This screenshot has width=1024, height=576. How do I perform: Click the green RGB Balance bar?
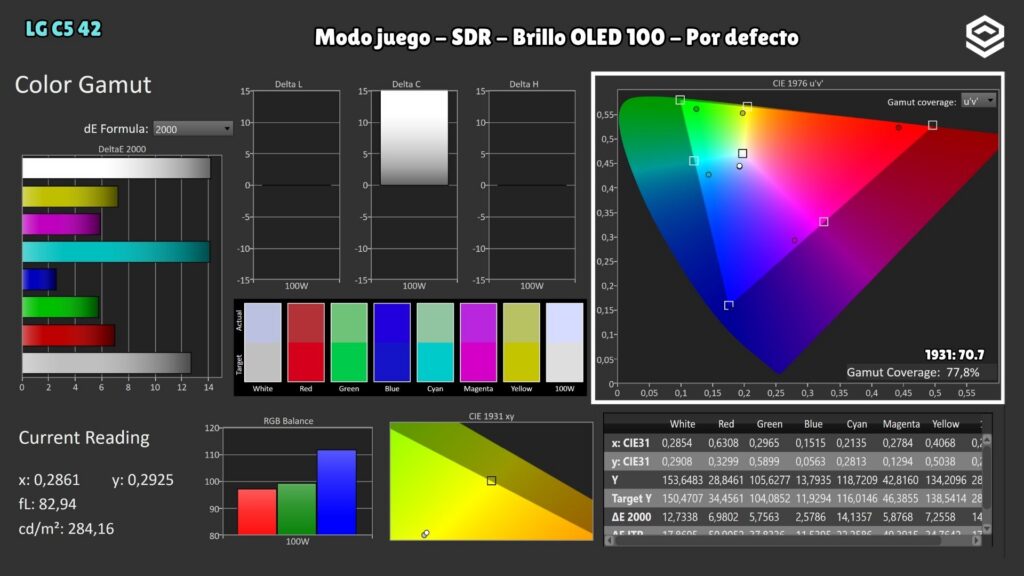coord(296,509)
